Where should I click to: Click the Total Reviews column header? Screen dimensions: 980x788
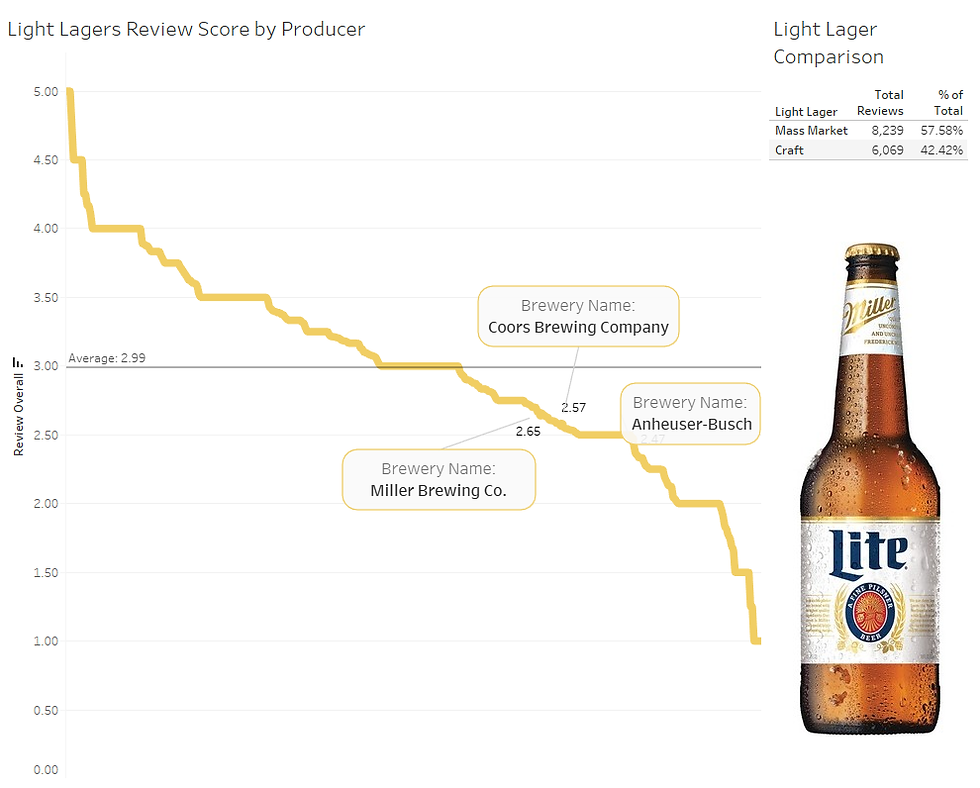click(x=880, y=102)
